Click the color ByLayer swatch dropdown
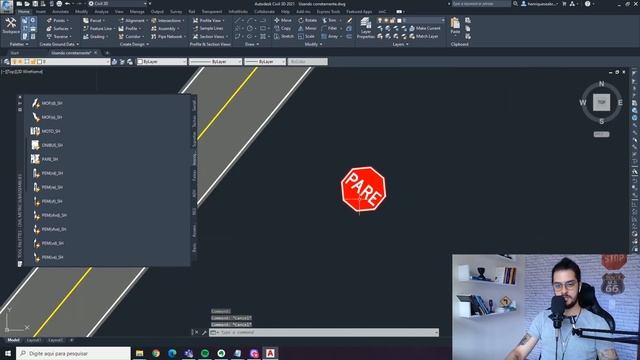 point(161,62)
